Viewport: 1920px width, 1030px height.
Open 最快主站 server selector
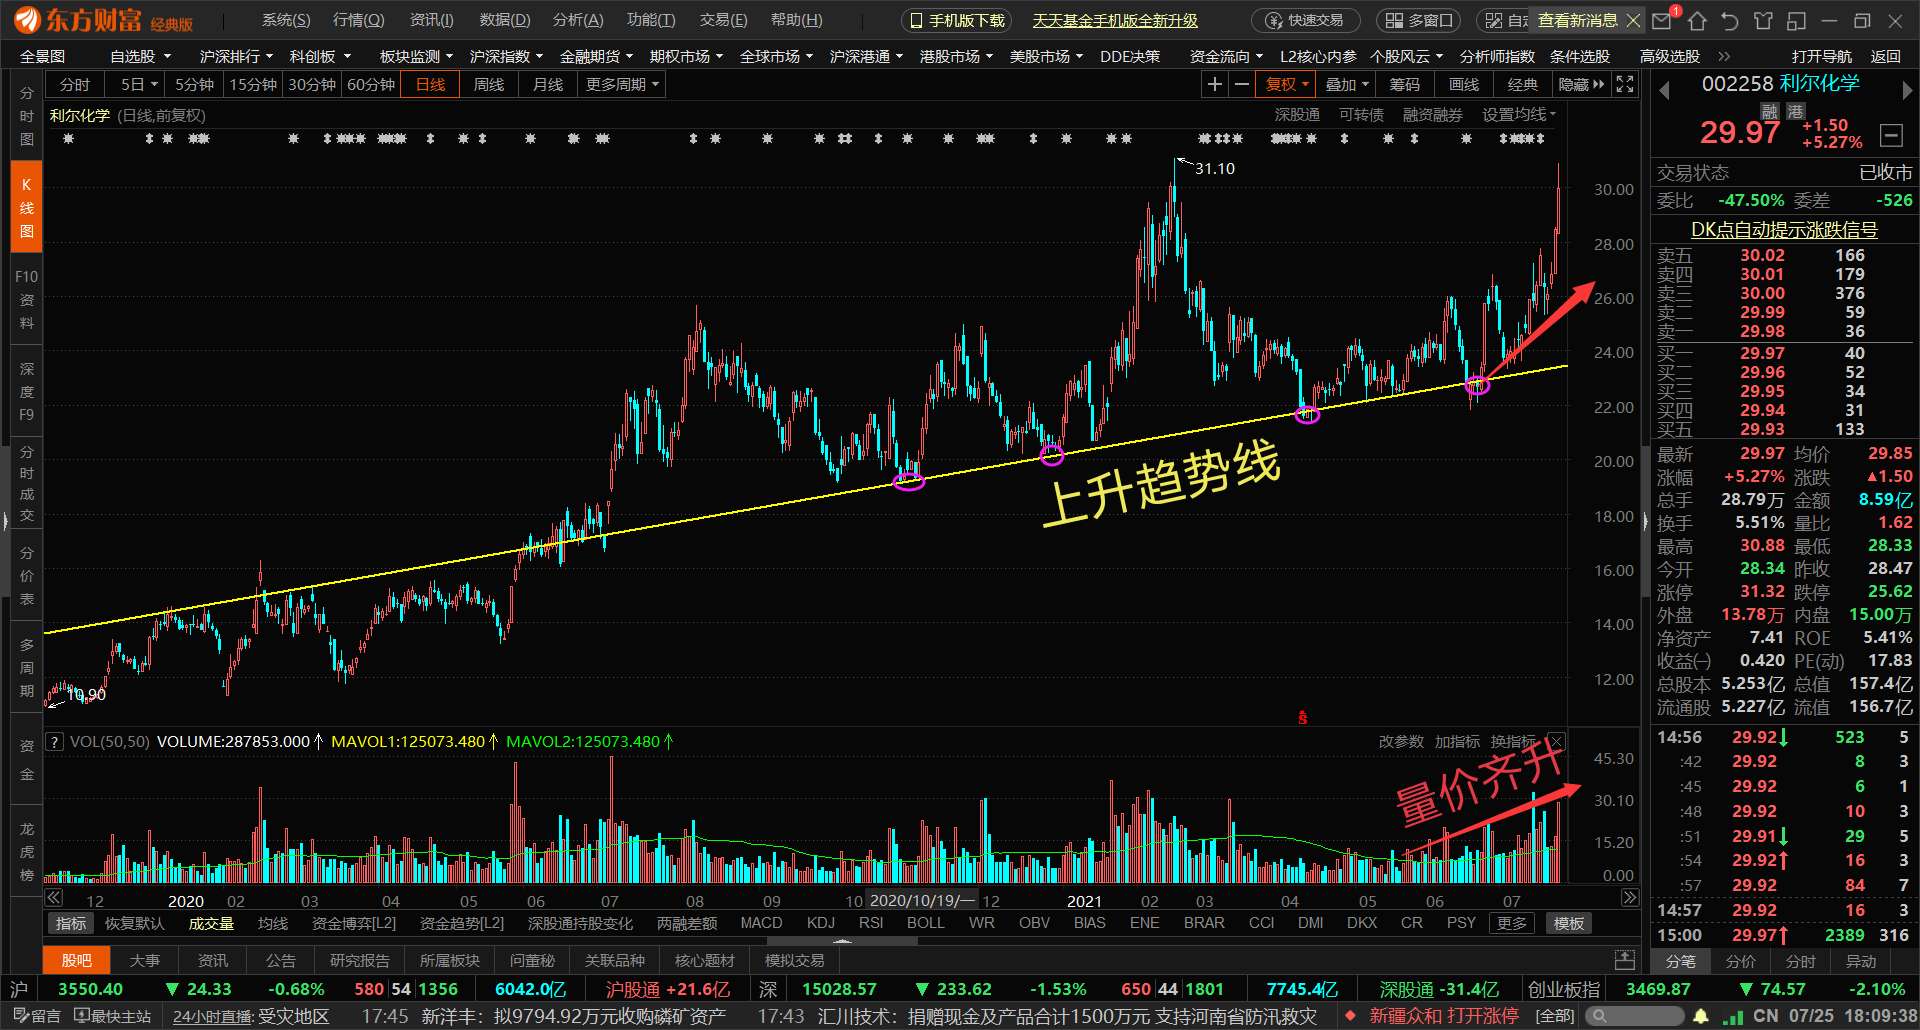[113, 1016]
